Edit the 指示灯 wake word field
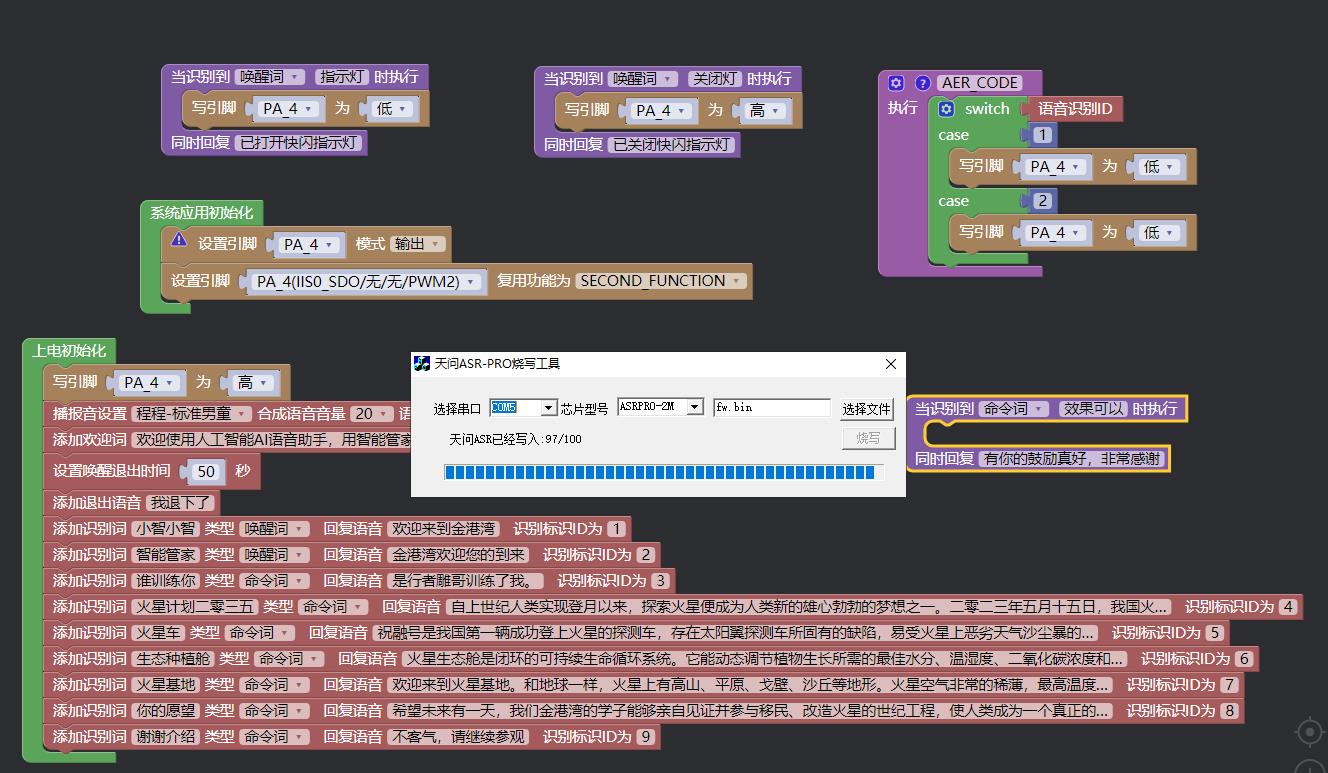This screenshot has height=773, width=1328. (341, 77)
